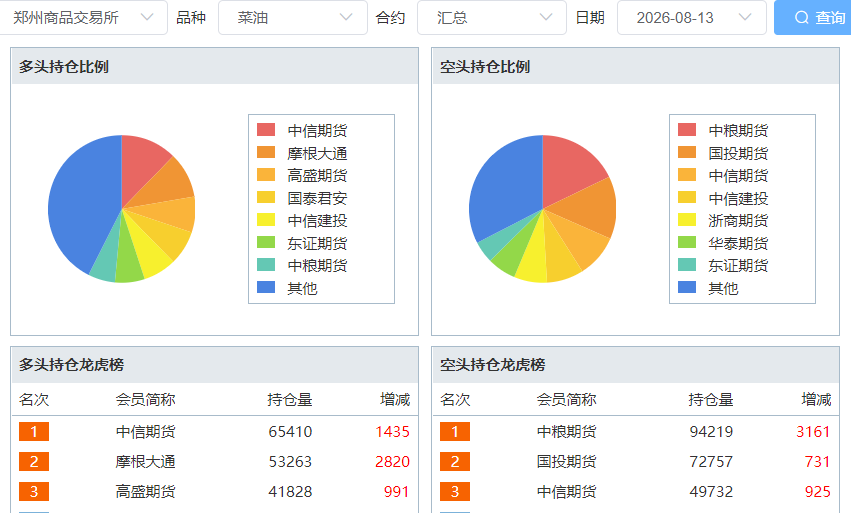Click change value 3161

coord(814,432)
